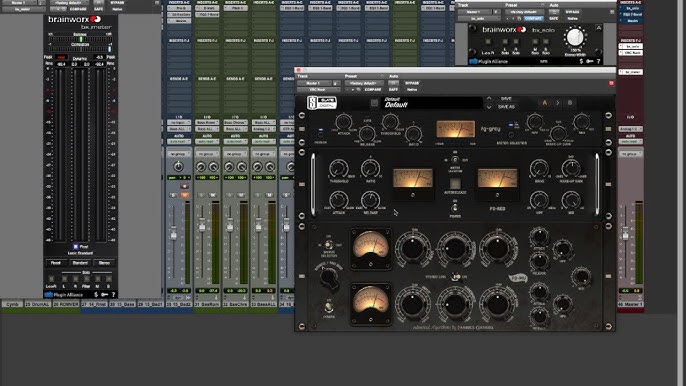Click the key icon in bx_meter footer
The image size is (686, 386).
[105, 295]
